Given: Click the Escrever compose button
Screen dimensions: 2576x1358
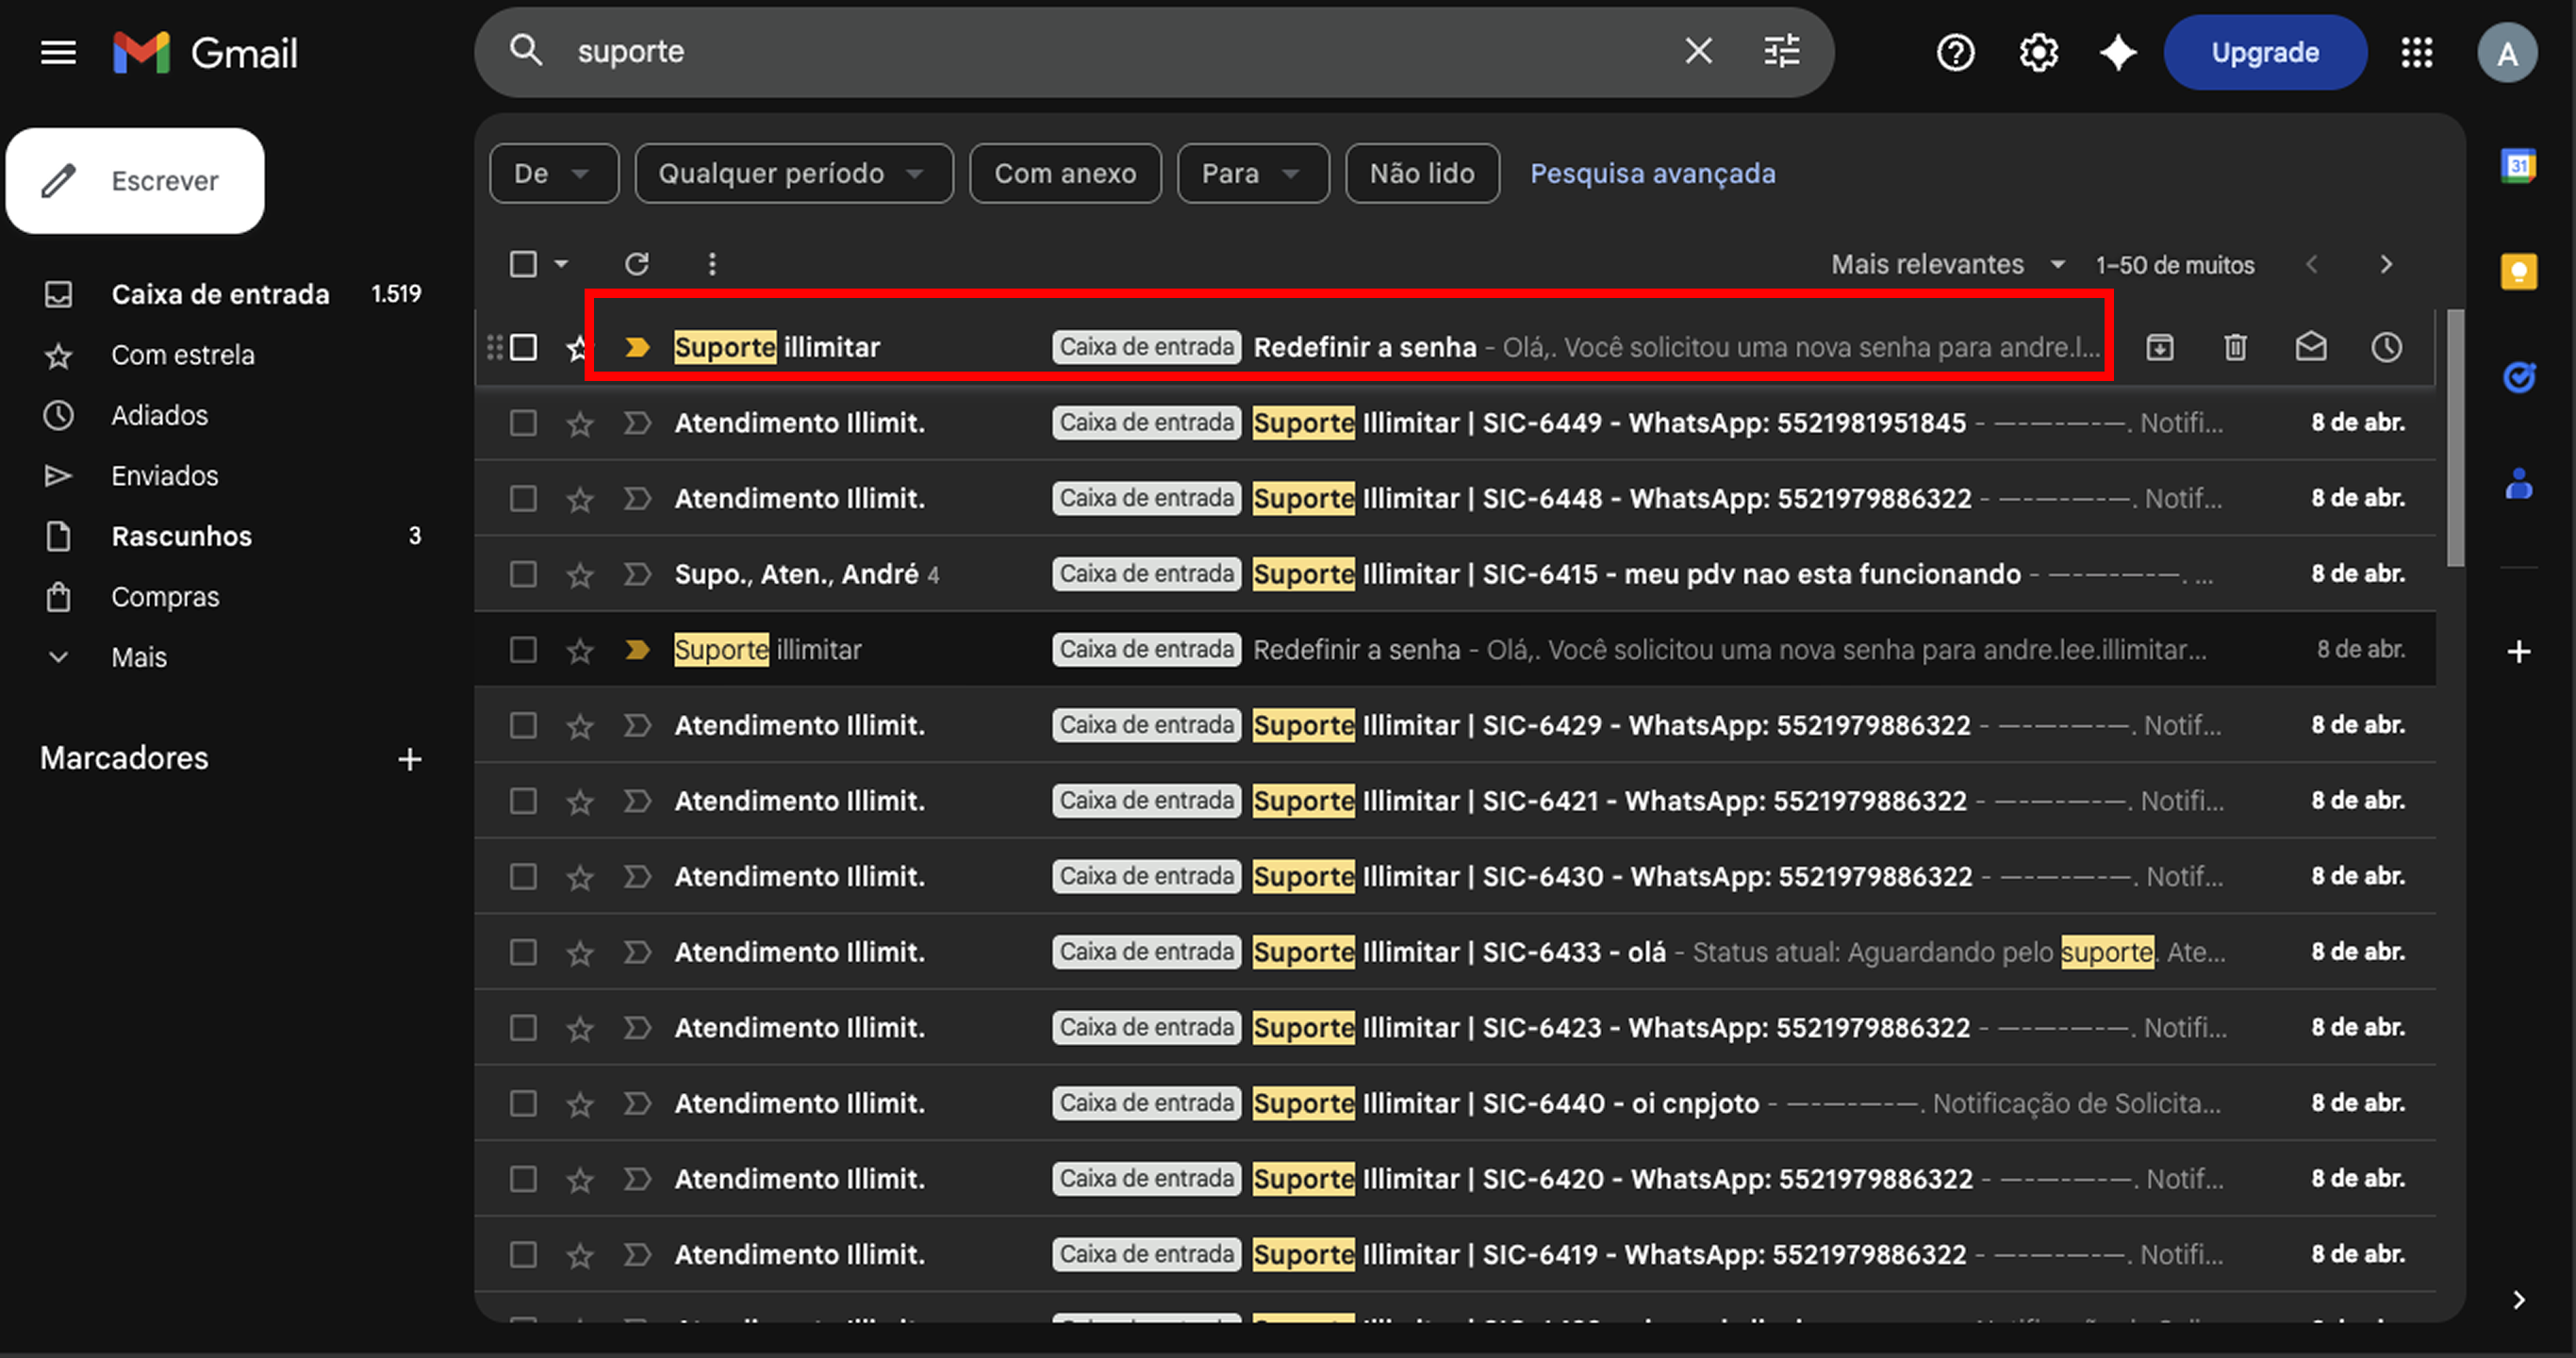Looking at the screenshot, I should point(135,181).
